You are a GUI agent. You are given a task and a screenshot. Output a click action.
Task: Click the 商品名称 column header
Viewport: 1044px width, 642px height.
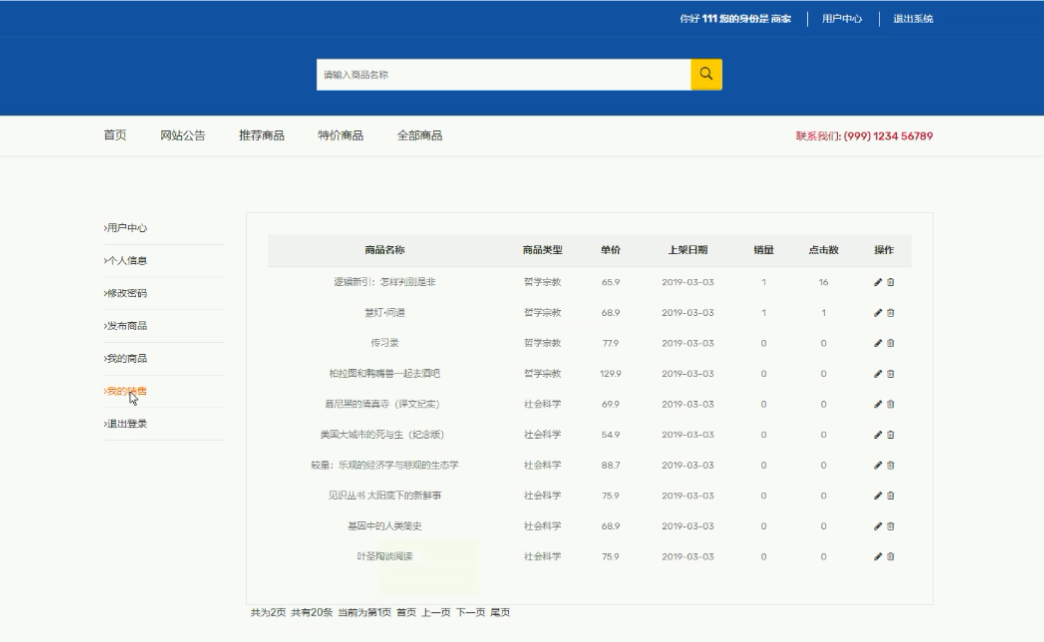[x=384, y=250]
